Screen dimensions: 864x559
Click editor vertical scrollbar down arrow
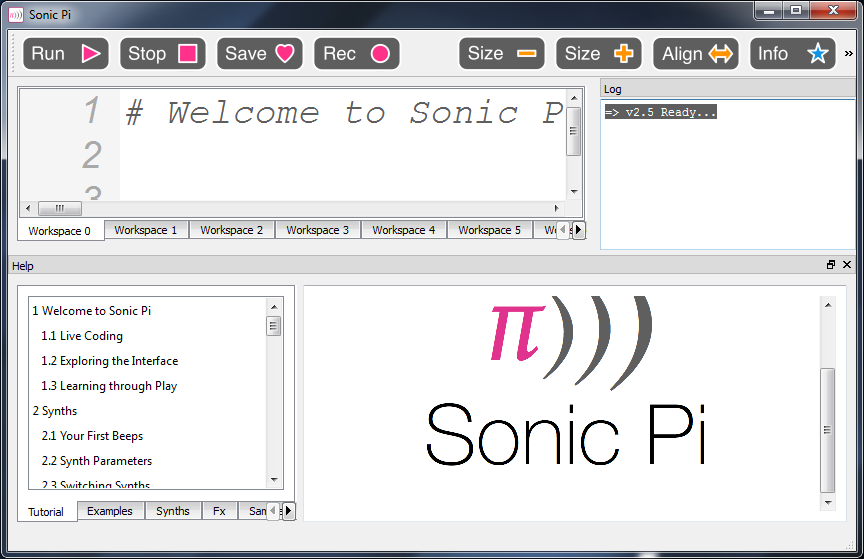pos(574,191)
